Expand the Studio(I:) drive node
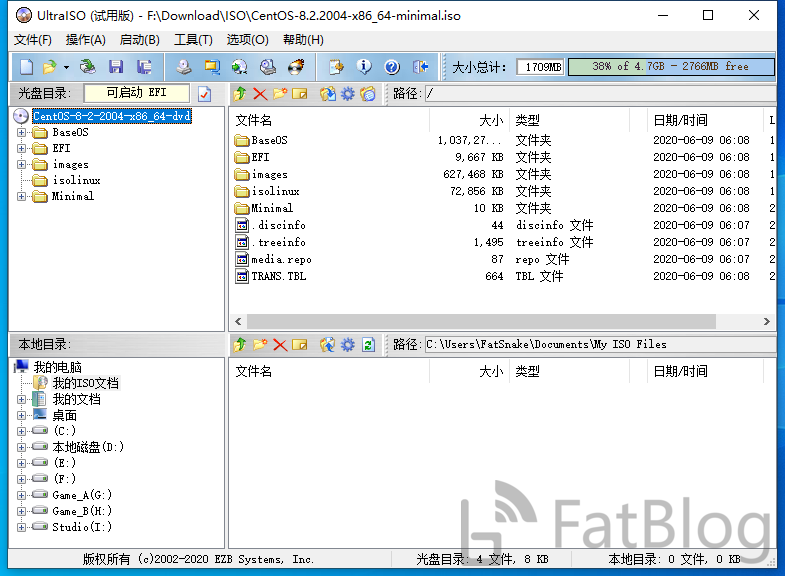This screenshot has width=785, height=576. tap(21, 527)
